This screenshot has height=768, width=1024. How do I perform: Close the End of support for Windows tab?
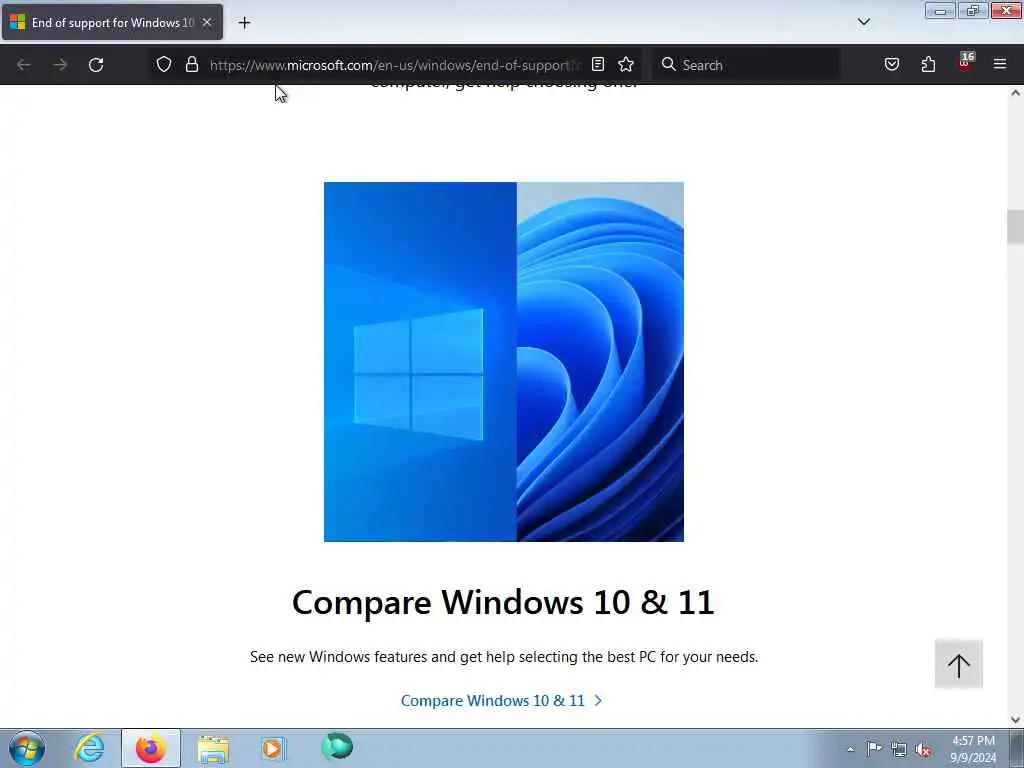tap(207, 22)
